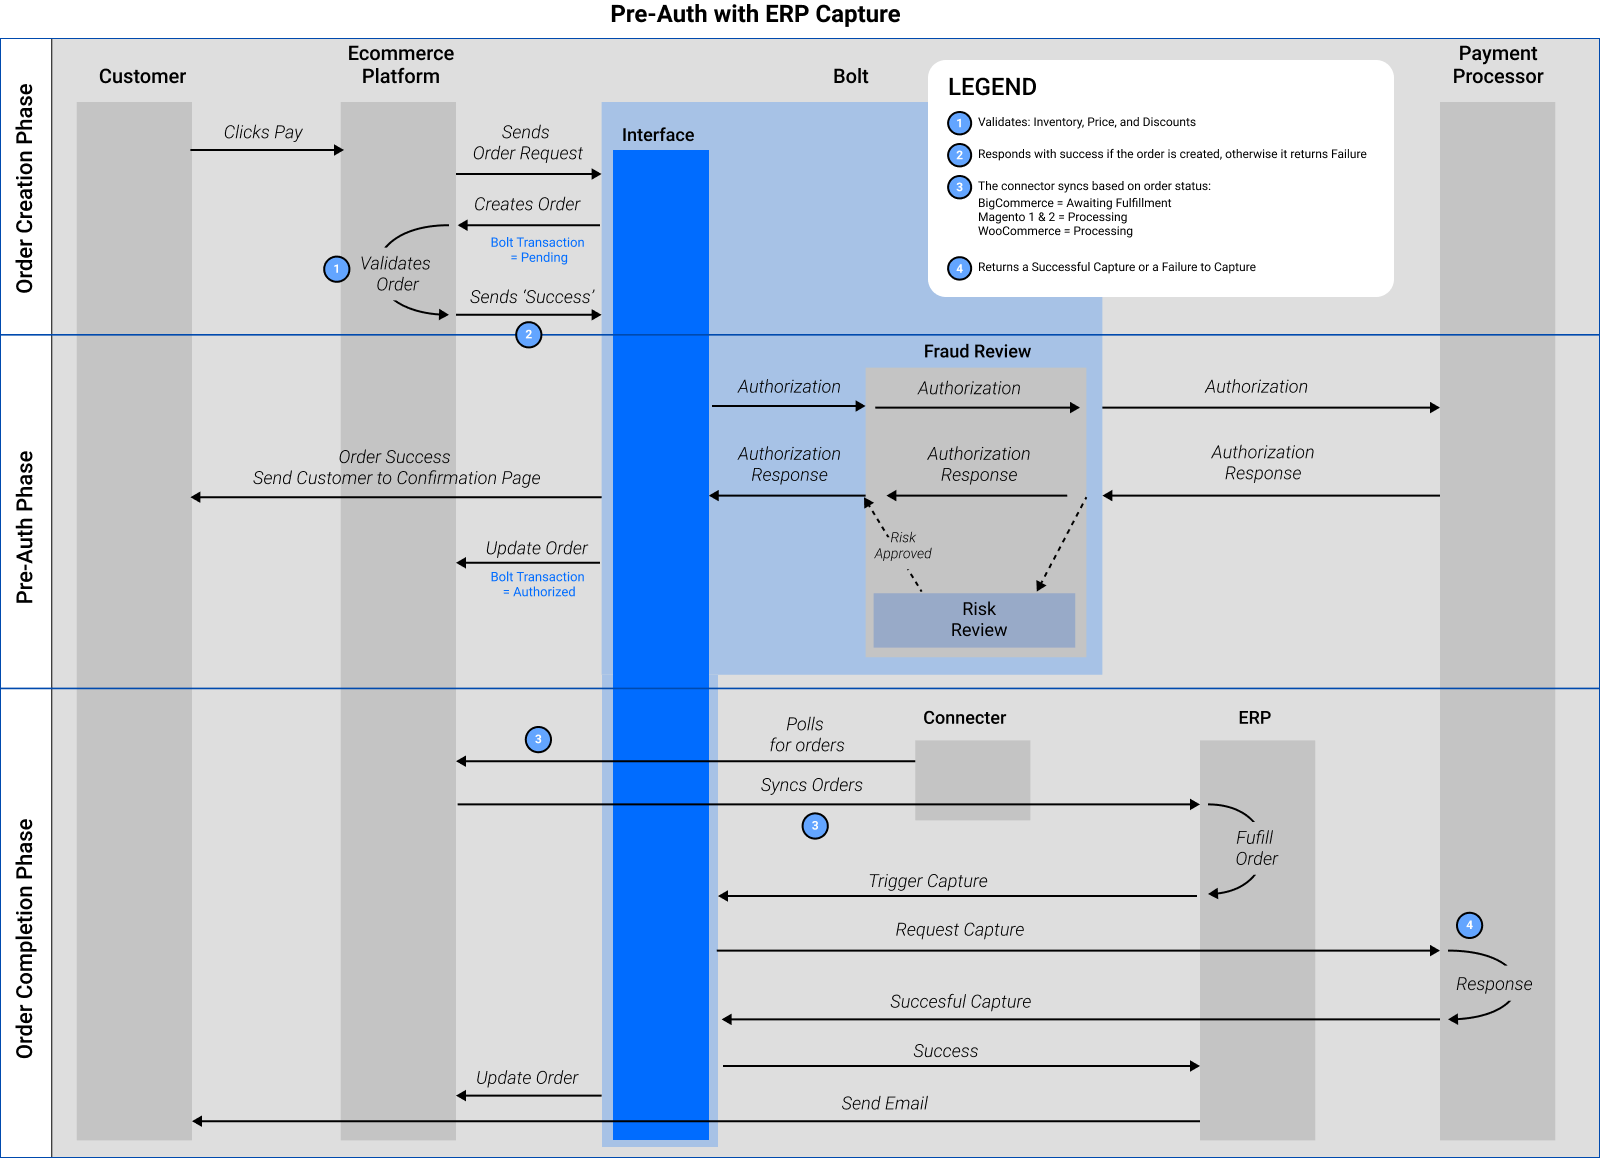Screen dimensions: 1600x1158
Task: Click the 'Clicks Pay' arrow label
Action: pos(263,132)
